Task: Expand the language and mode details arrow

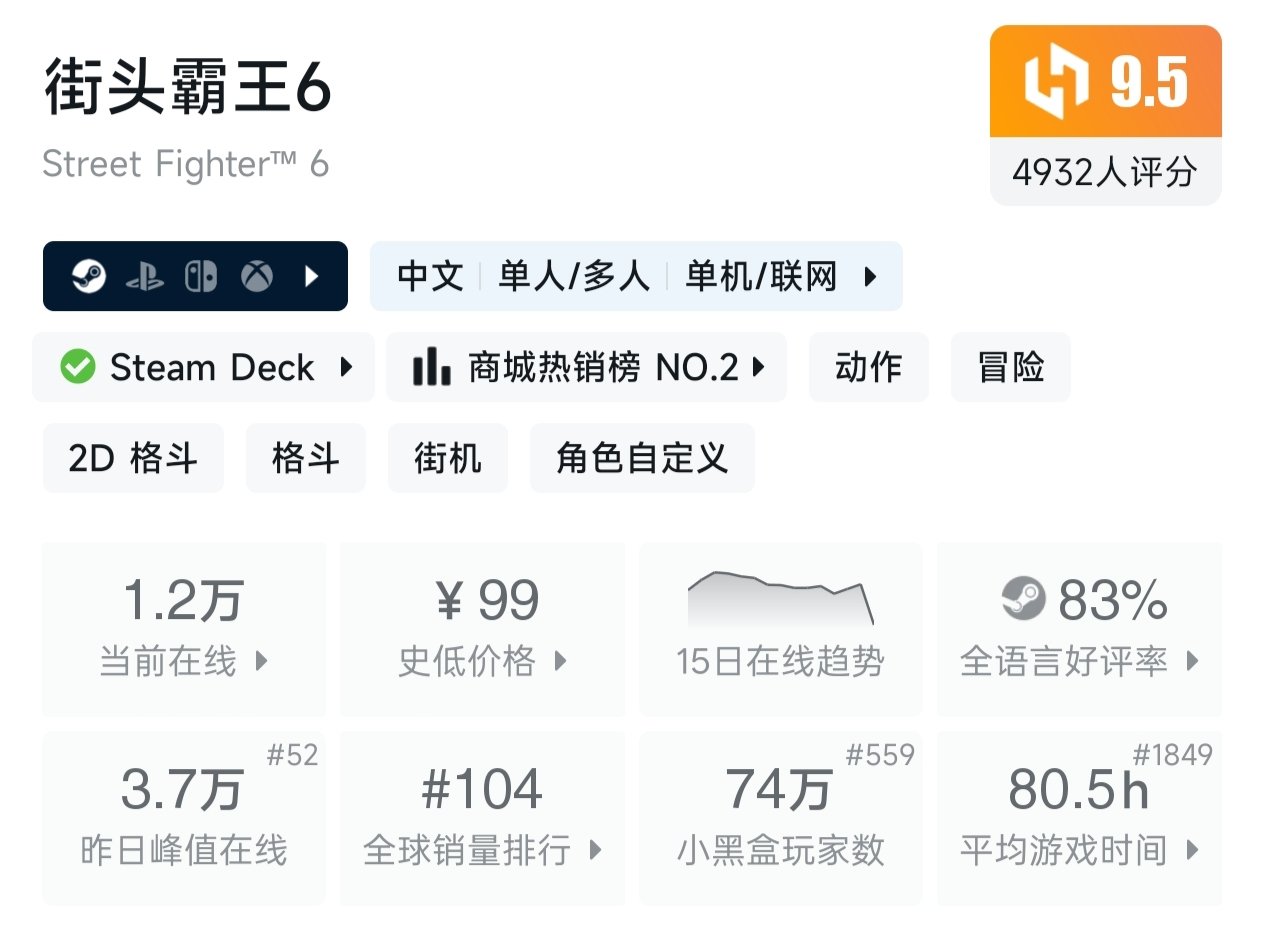Action: coord(870,277)
